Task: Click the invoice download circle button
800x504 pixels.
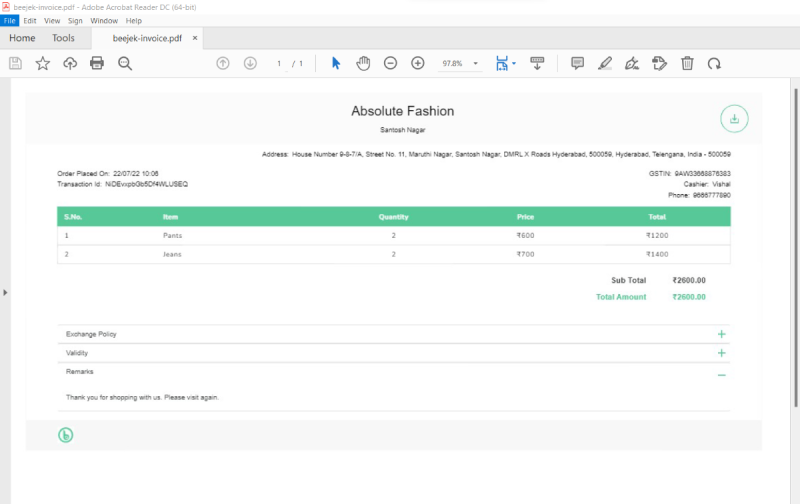Action: point(734,119)
